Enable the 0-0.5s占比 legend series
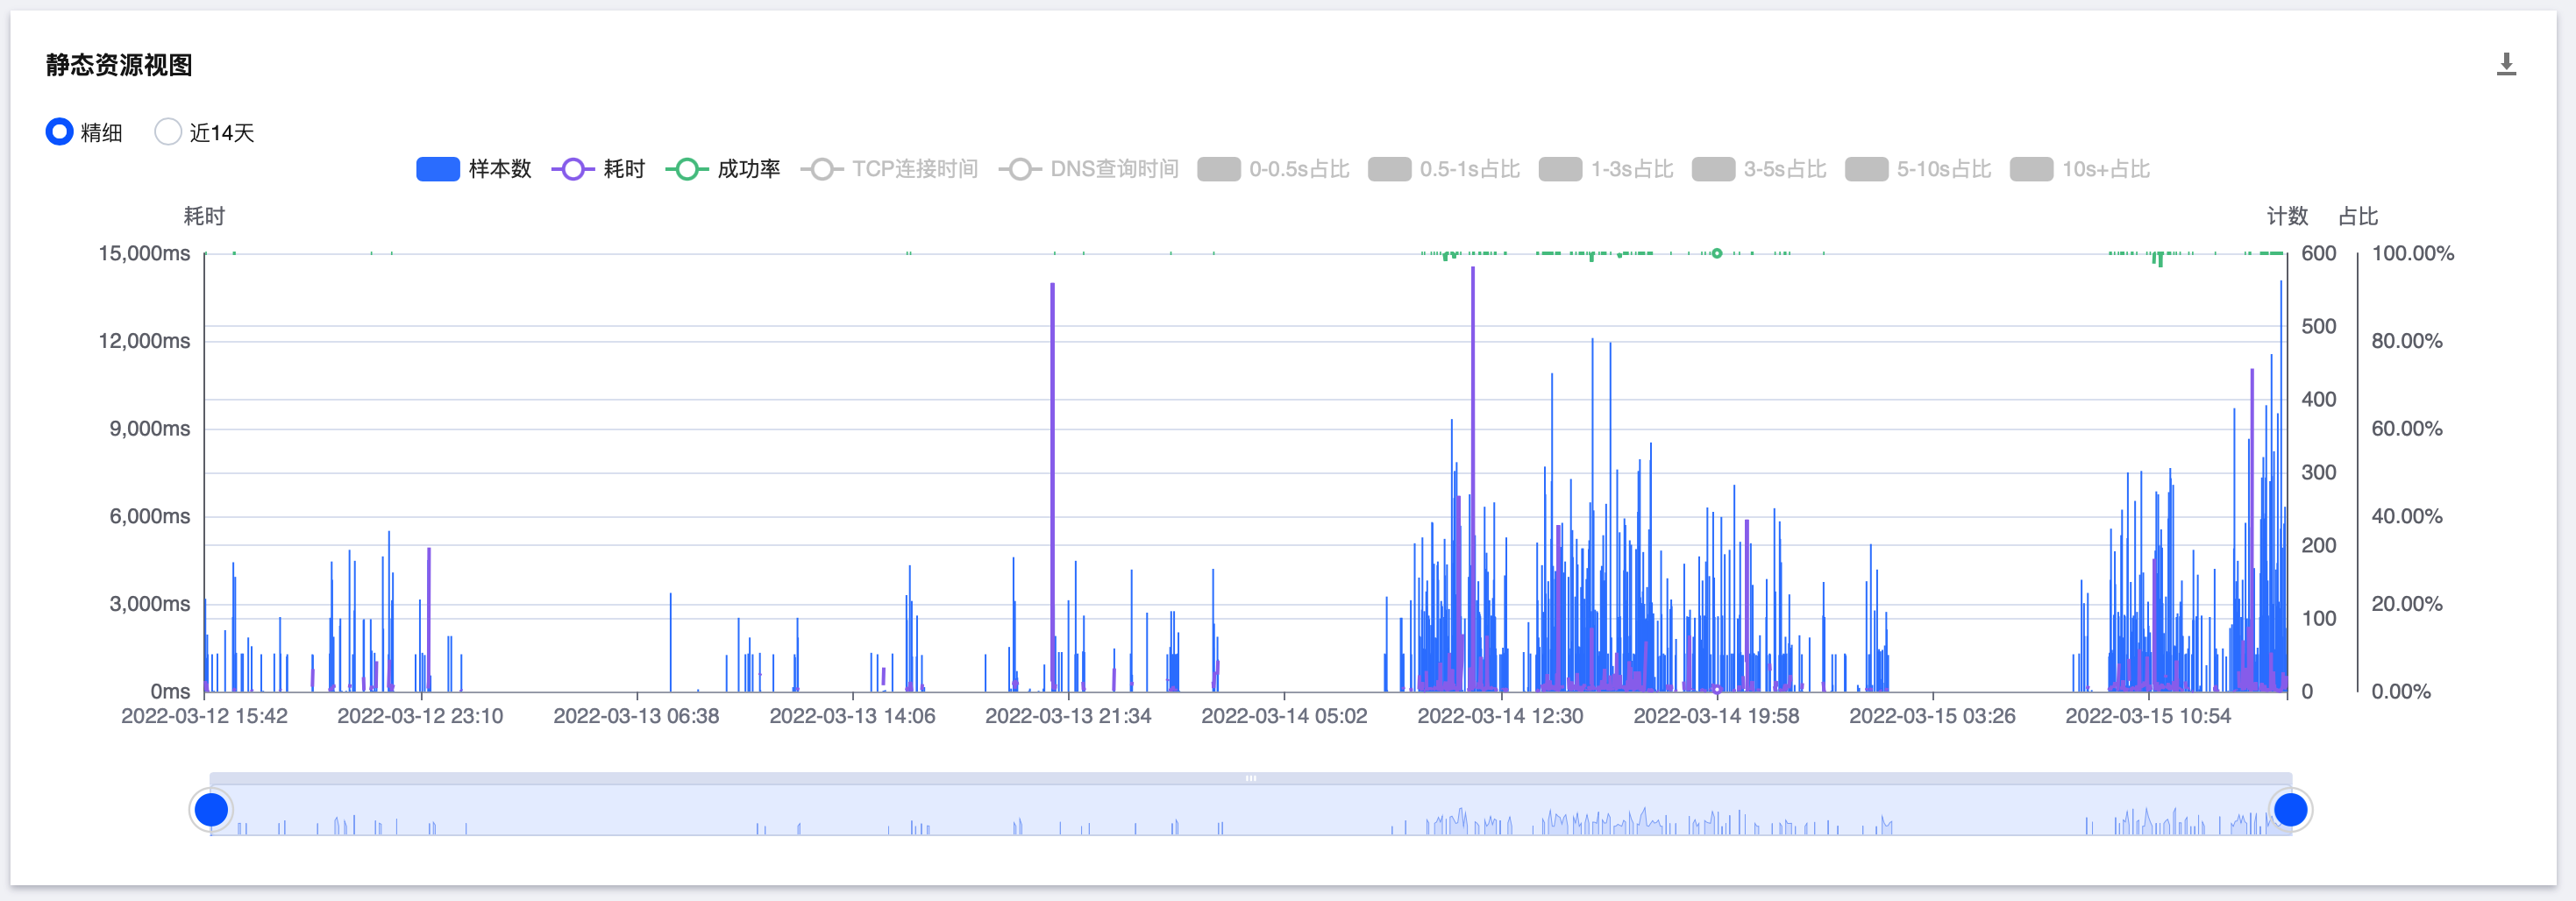The image size is (2576, 901). click(x=1273, y=169)
